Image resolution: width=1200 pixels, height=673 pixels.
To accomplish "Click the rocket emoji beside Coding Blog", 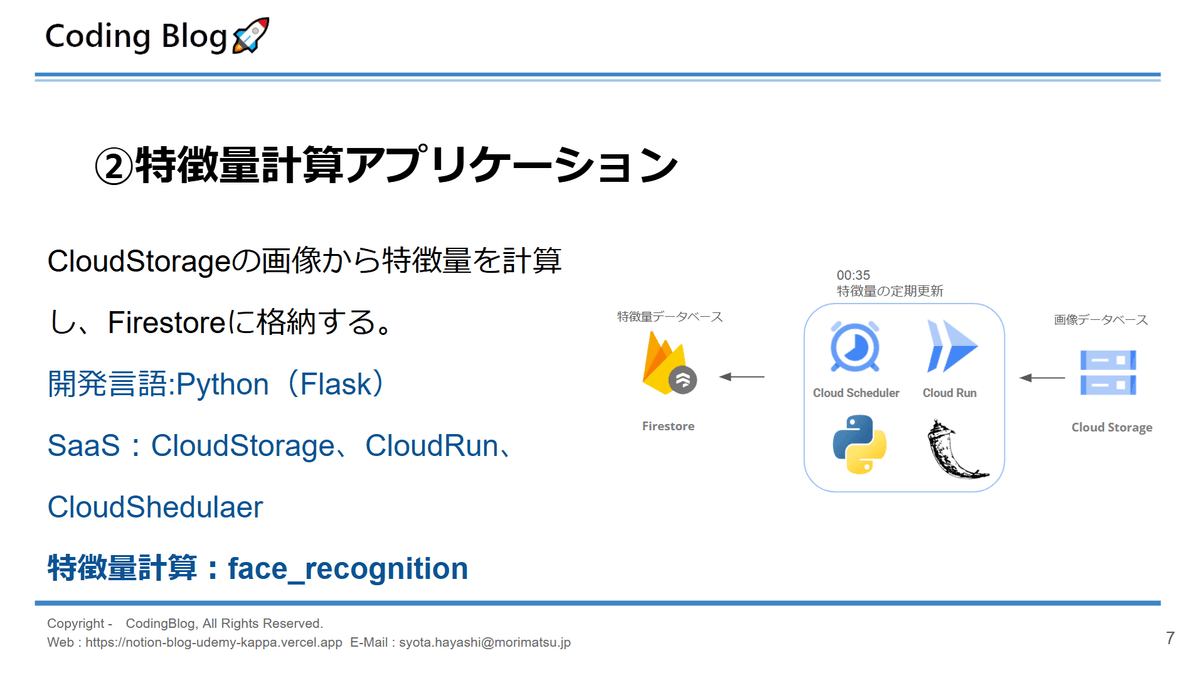I will [x=249, y=37].
